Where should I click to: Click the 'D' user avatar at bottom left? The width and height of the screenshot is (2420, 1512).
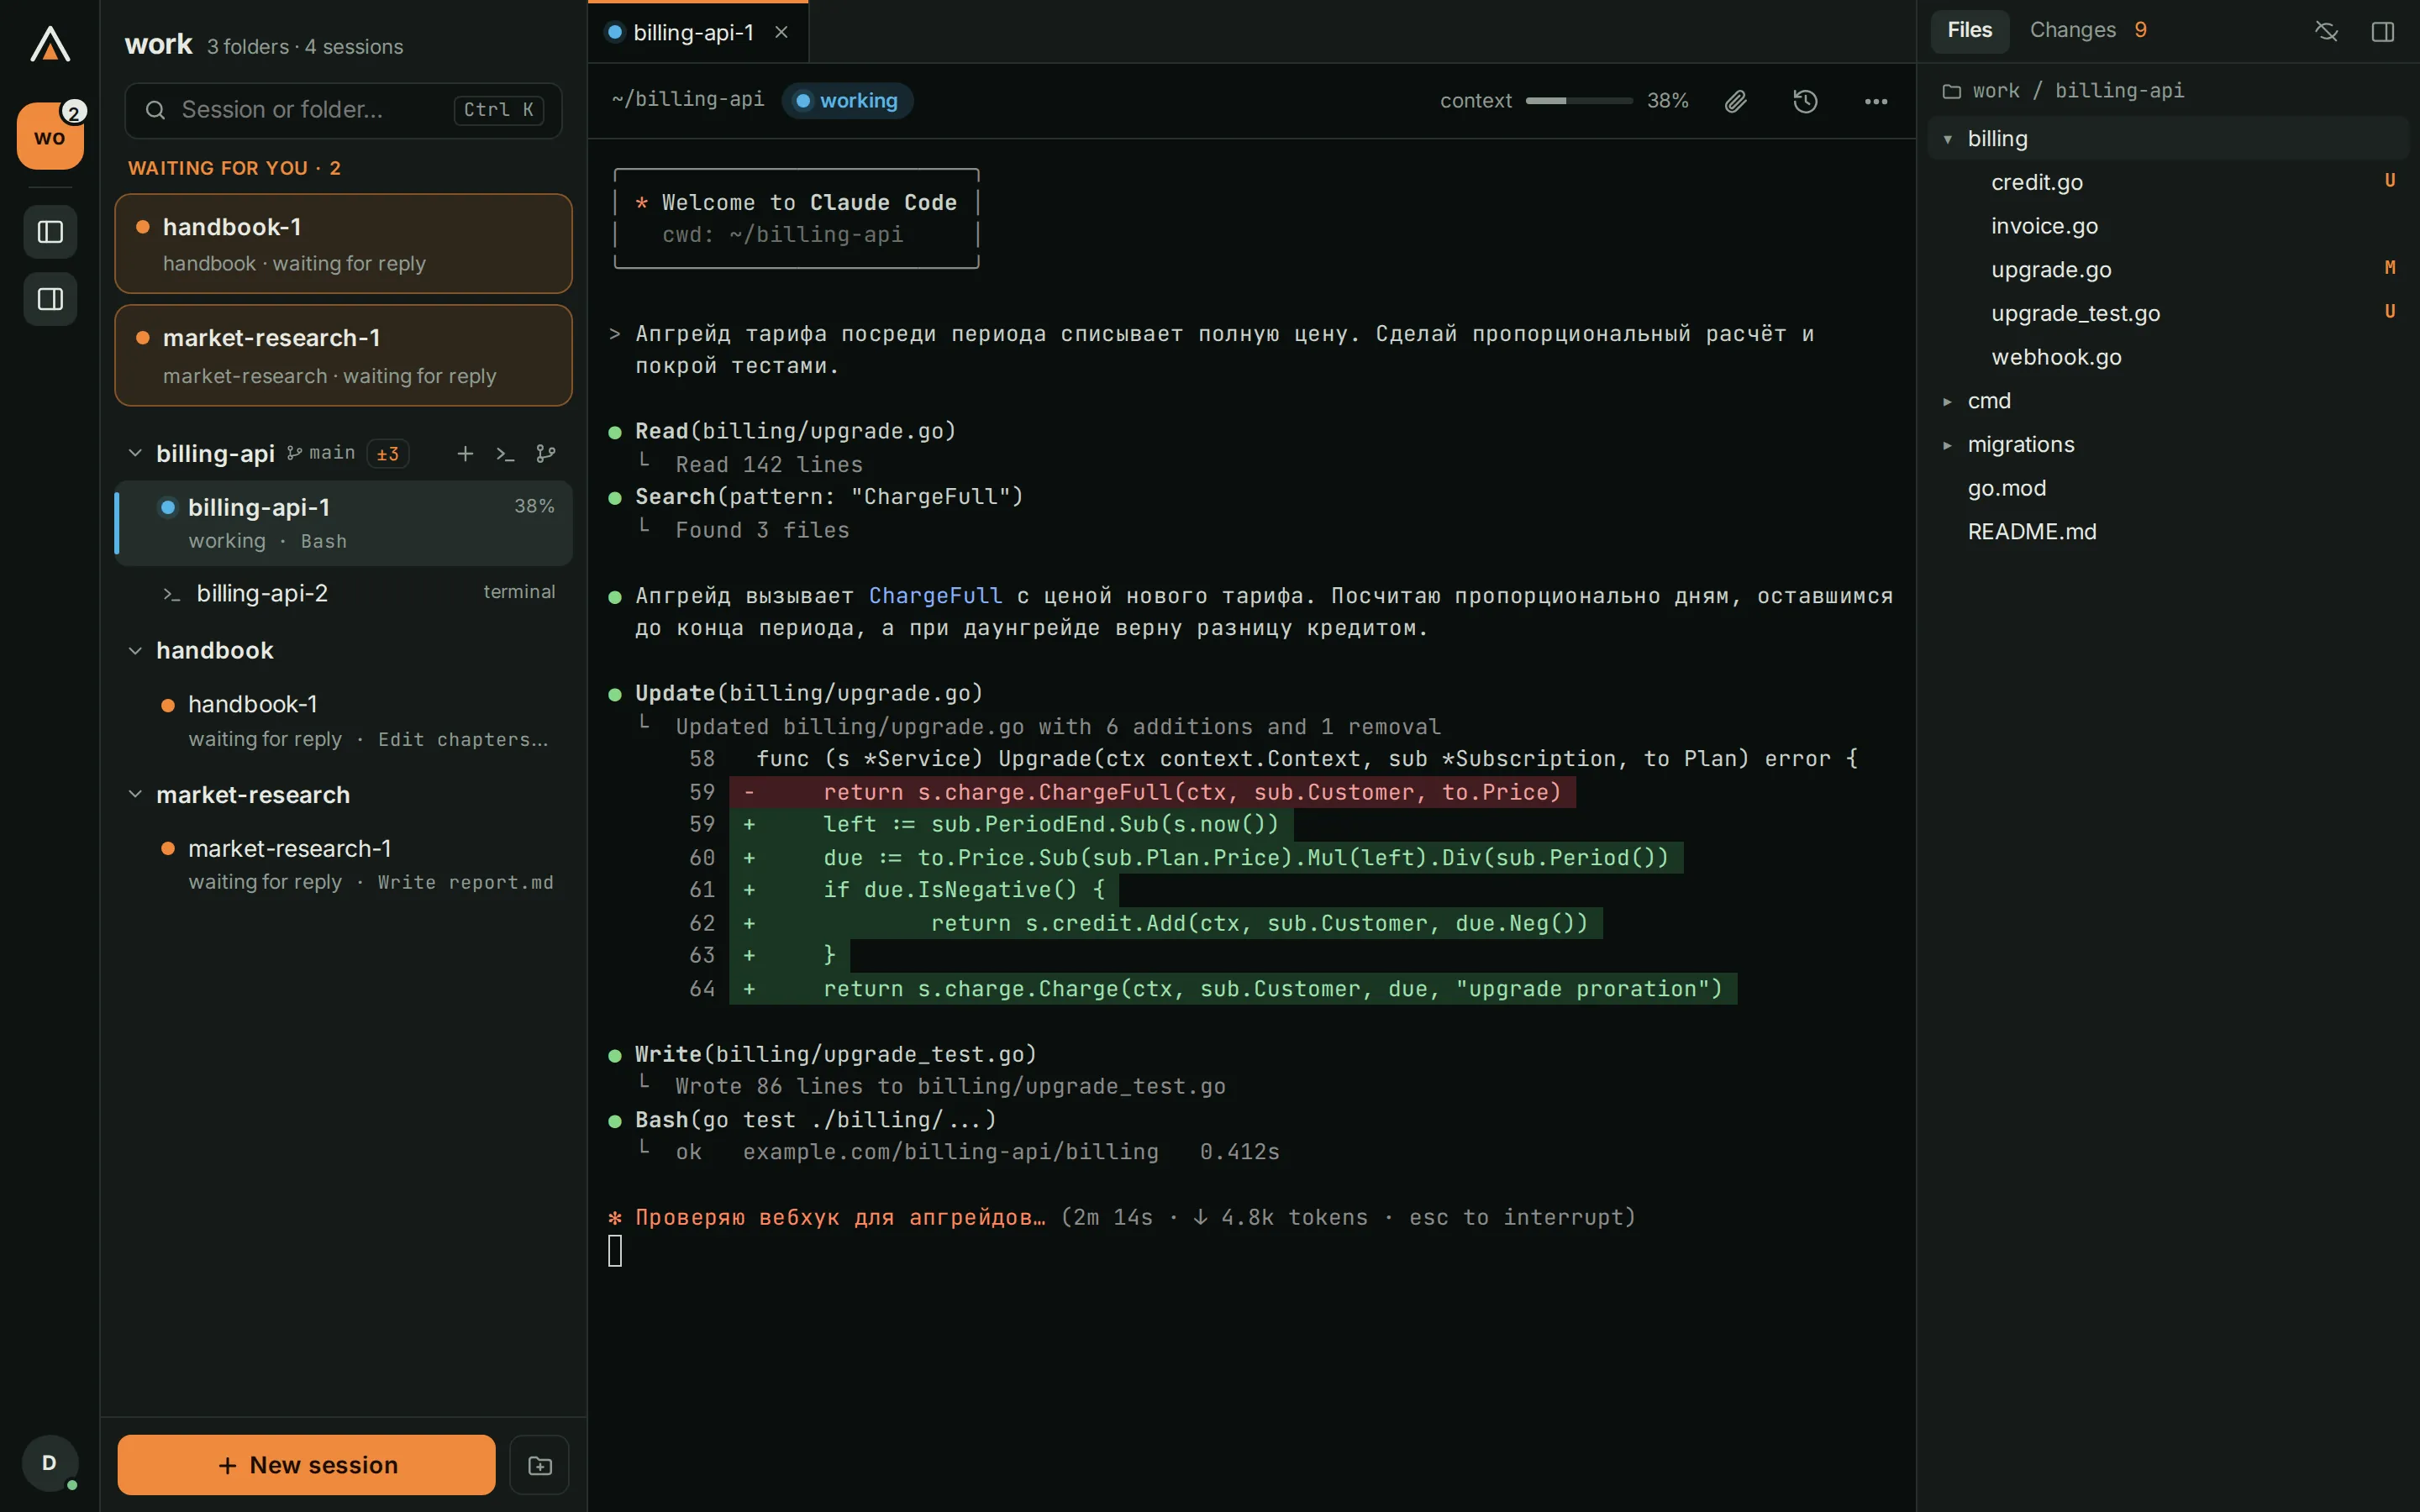[50, 1463]
